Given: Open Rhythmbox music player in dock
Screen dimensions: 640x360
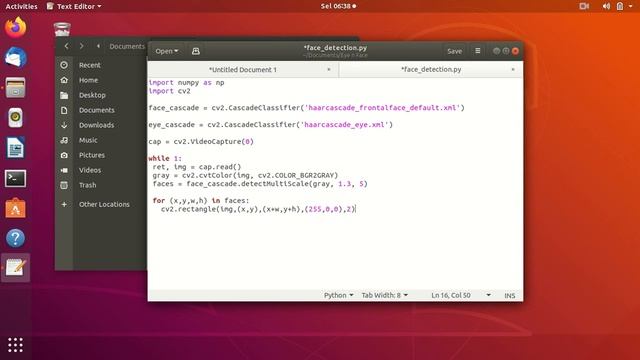Looking at the screenshot, I should pyautogui.click(x=16, y=118).
